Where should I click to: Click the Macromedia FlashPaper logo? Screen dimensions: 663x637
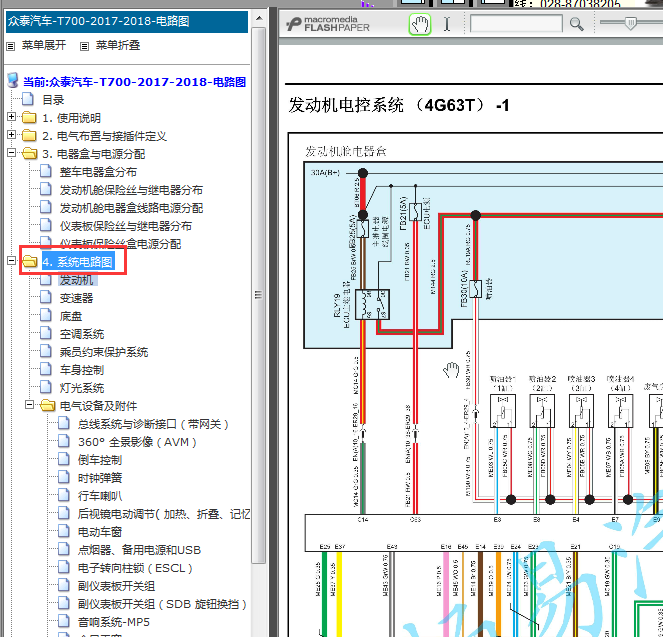pos(328,24)
